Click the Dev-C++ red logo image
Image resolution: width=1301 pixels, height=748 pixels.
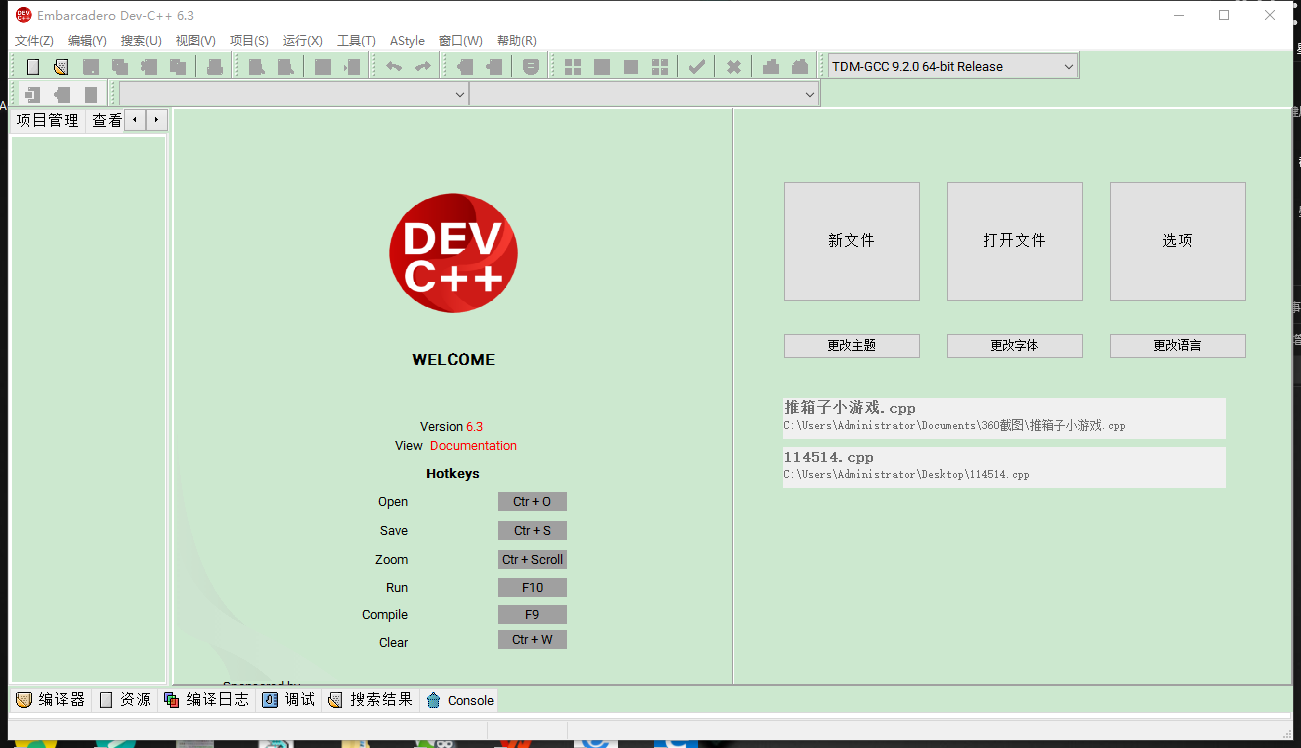(x=453, y=253)
